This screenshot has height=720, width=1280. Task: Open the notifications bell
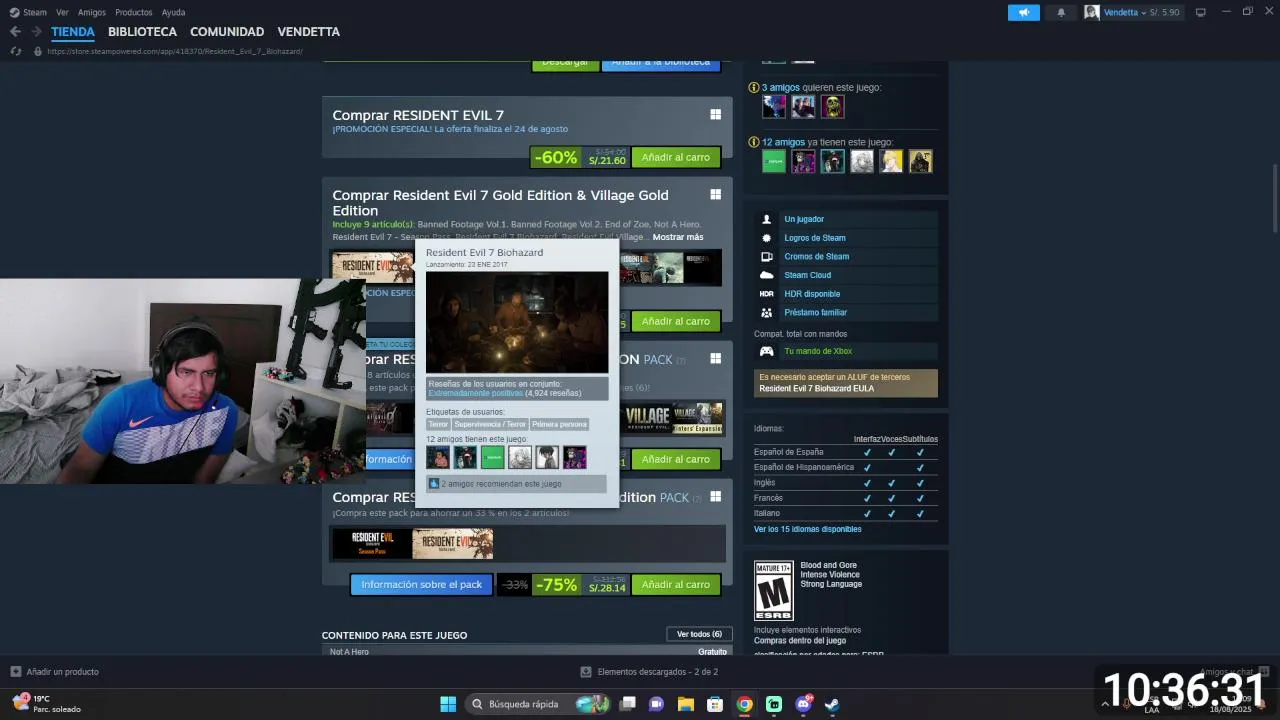[1061, 12]
